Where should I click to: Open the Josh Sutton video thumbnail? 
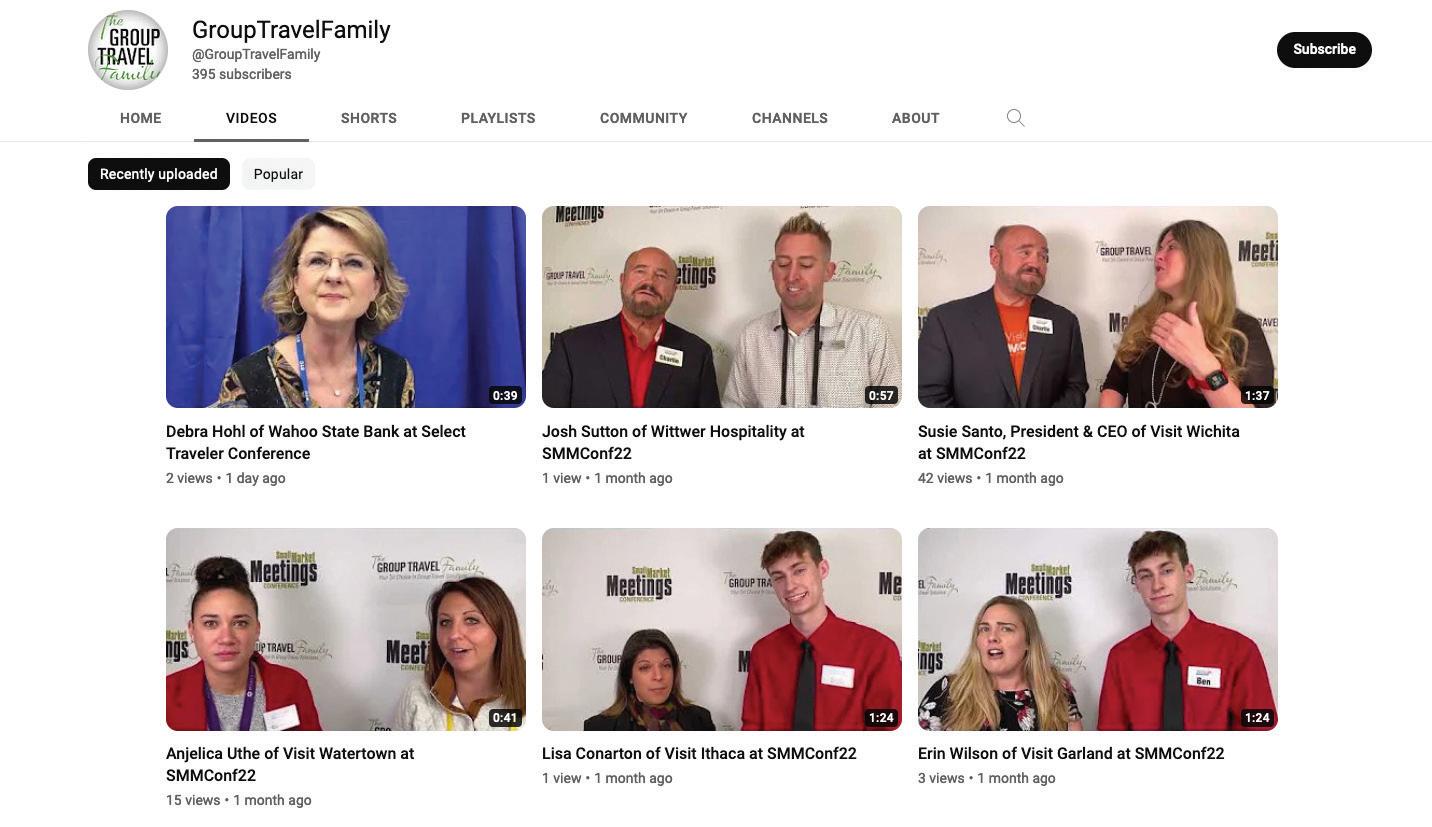722,307
